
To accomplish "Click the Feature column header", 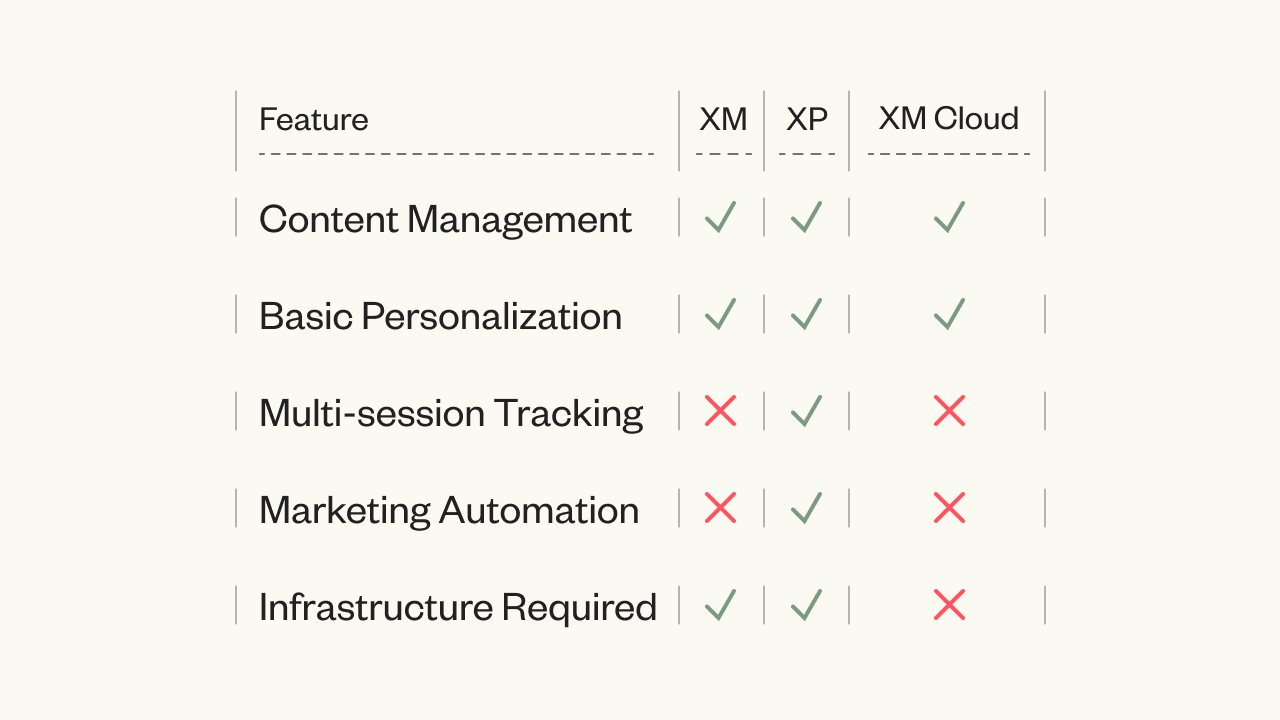I will [x=314, y=120].
